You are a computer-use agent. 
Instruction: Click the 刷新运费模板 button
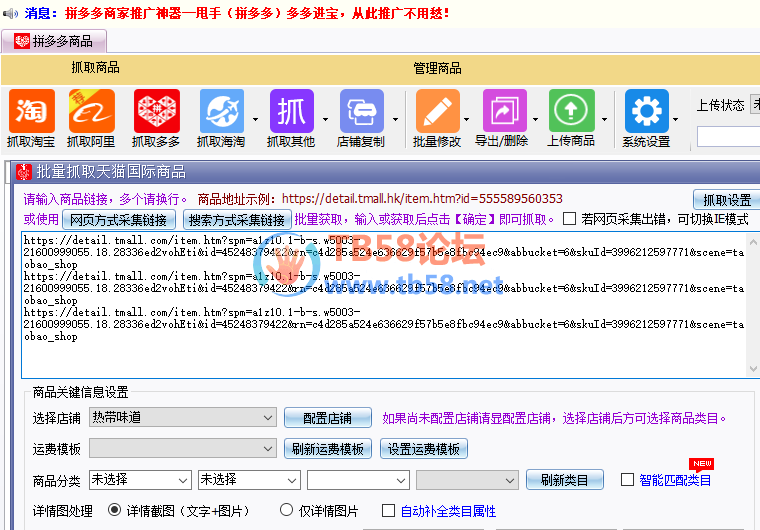pyautogui.click(x=328, y=449)
